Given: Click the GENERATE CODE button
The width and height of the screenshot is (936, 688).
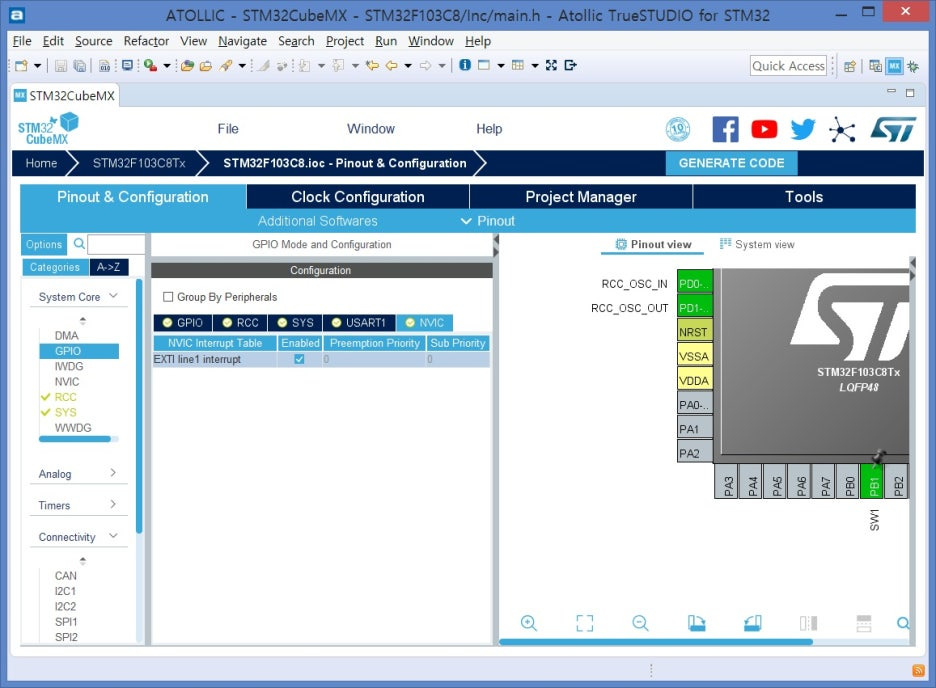Looking at the screenshot, I should point(731,163).
